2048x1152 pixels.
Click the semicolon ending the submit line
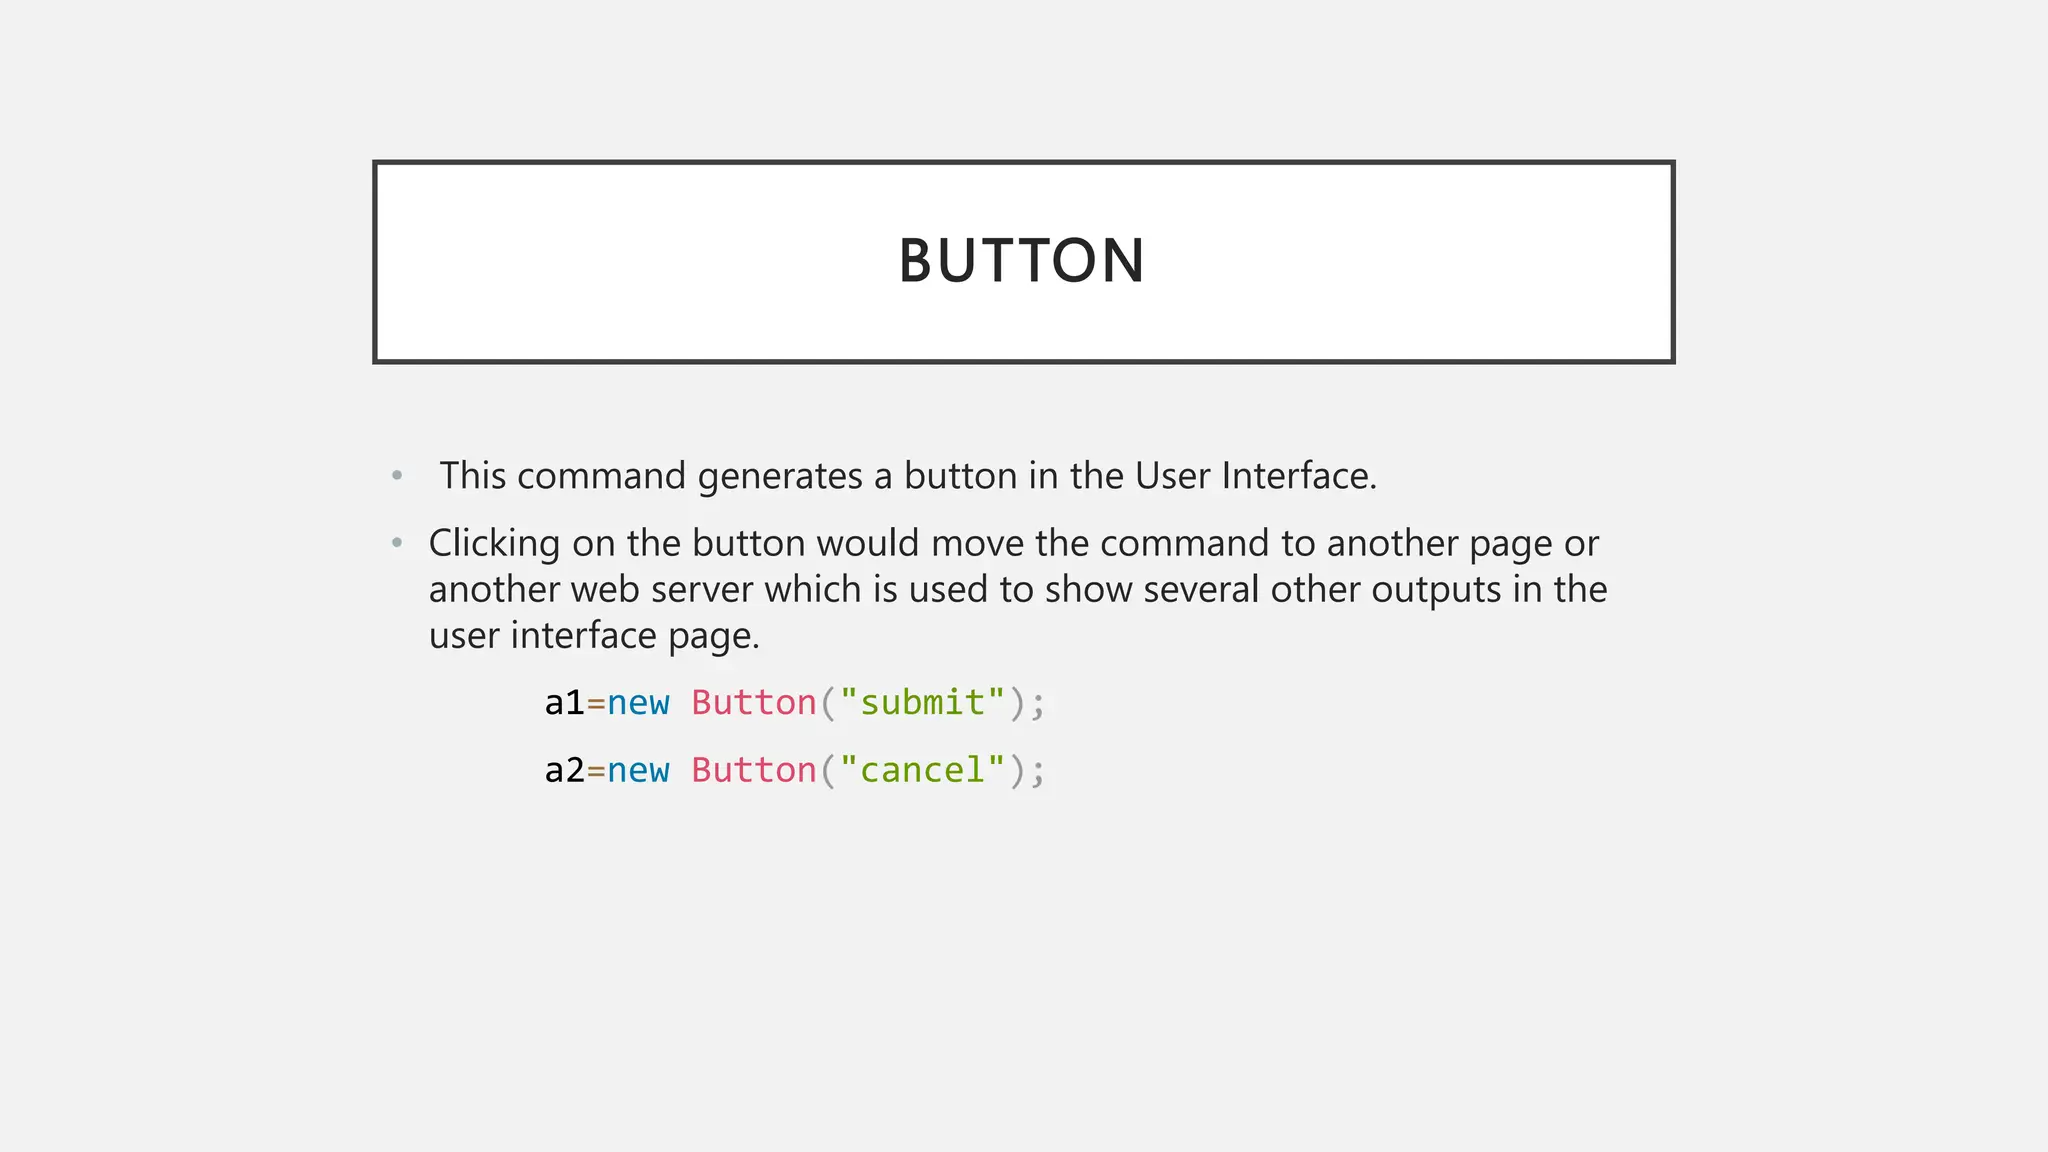[1038, 705]
